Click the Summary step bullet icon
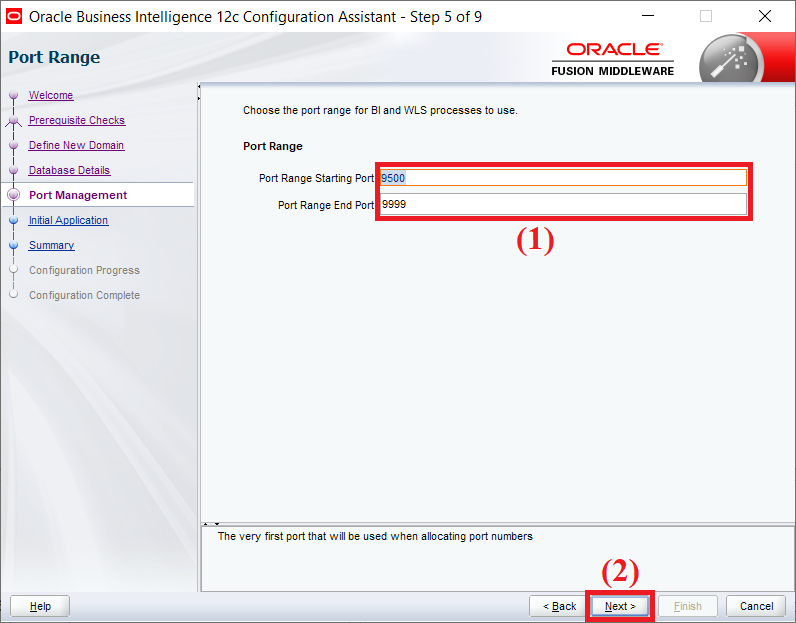The width and height of the screenshot is (796, 623). 14,245
